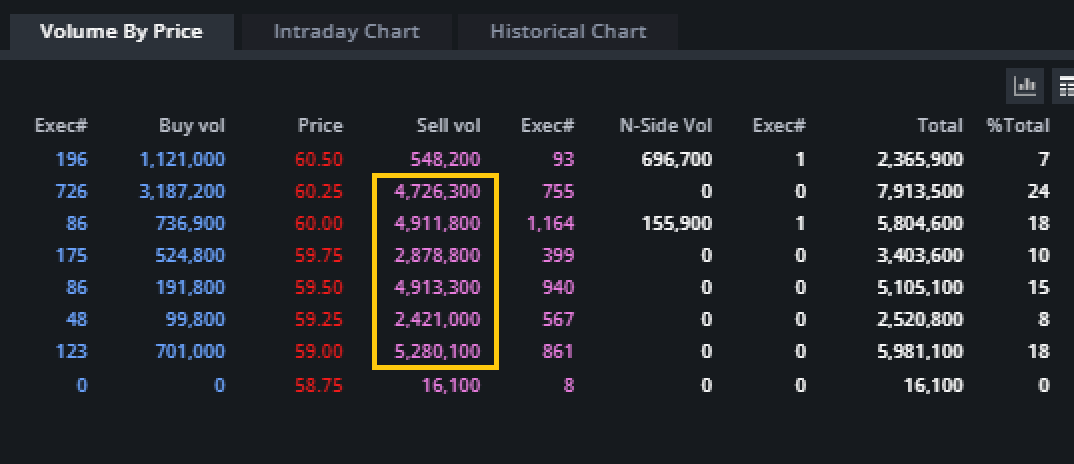Select the 59.00 price cell

pos(320,352)
